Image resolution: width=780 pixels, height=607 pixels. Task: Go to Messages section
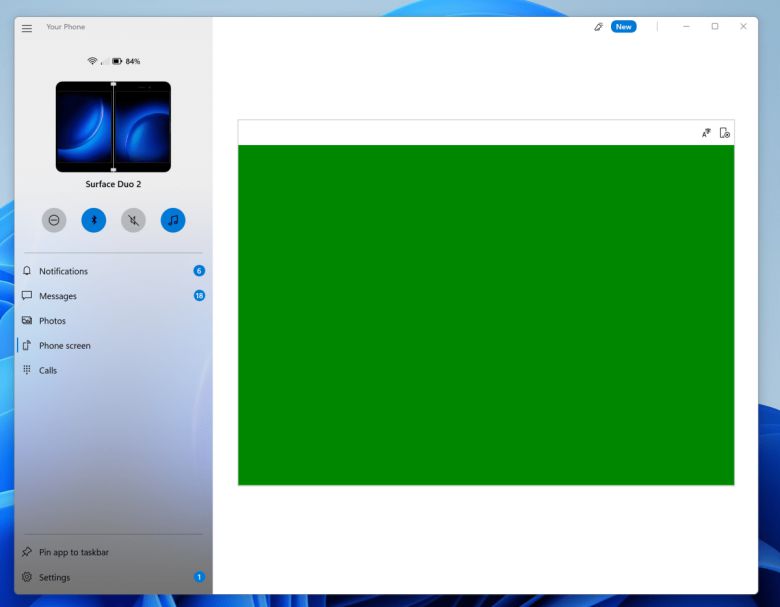[x=58, y=296]
